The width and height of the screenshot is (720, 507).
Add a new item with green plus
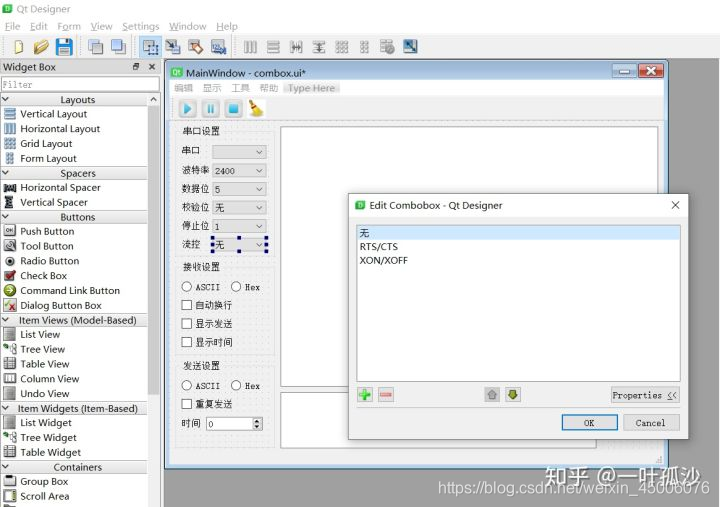365,394
